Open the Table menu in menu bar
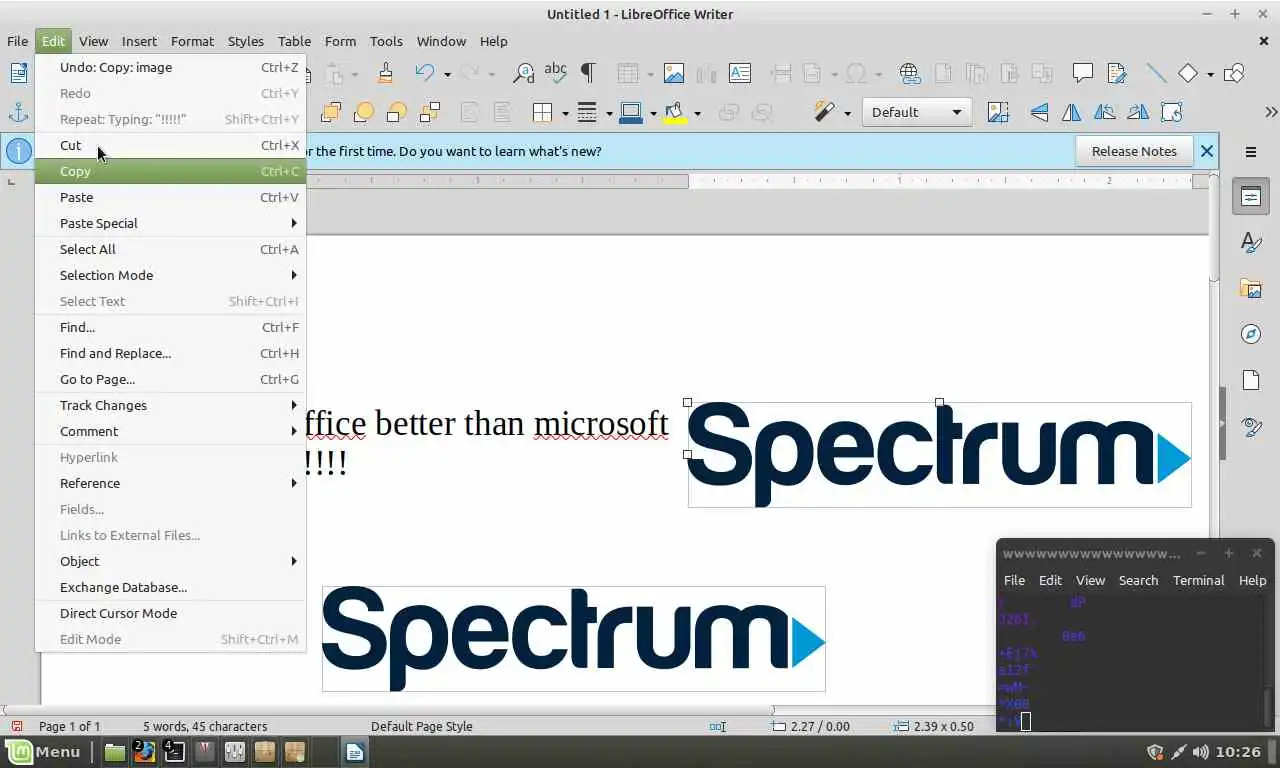 [x=294, y=41]
